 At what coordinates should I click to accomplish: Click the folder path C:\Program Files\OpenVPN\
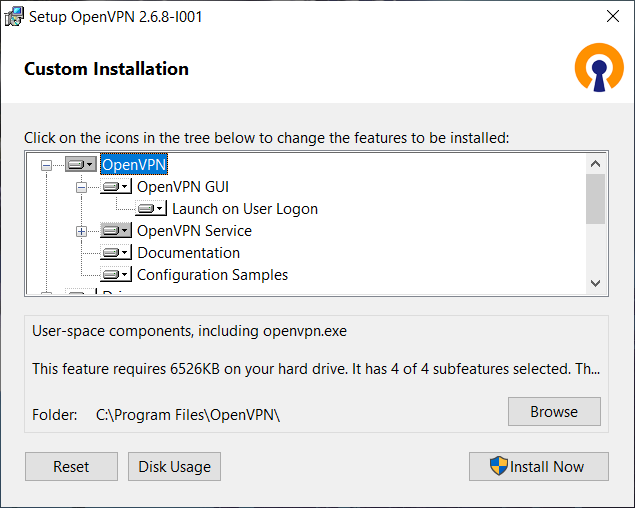click(188, 415)
